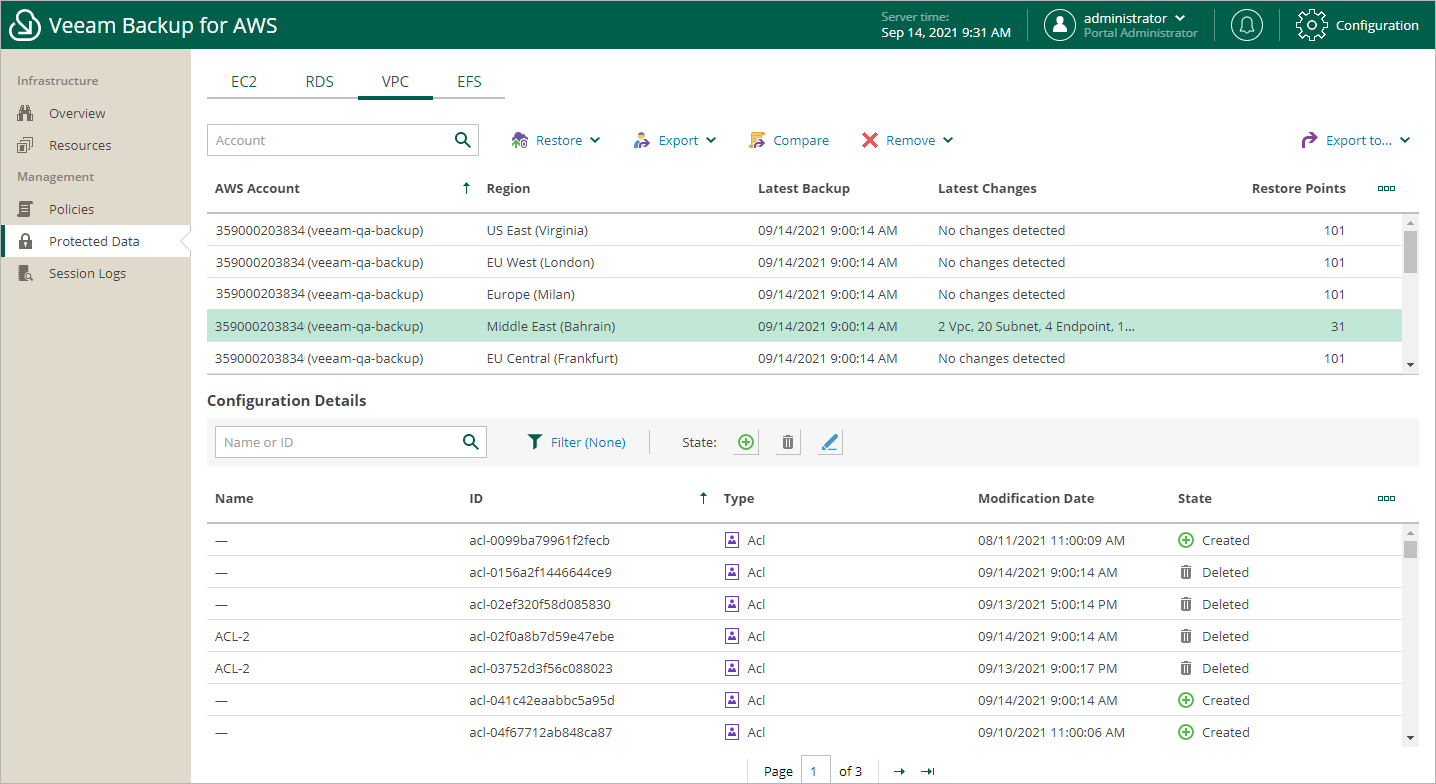Toggle the Created state filter
Viewport: 1436px width, 784px height.
point(745,441)
